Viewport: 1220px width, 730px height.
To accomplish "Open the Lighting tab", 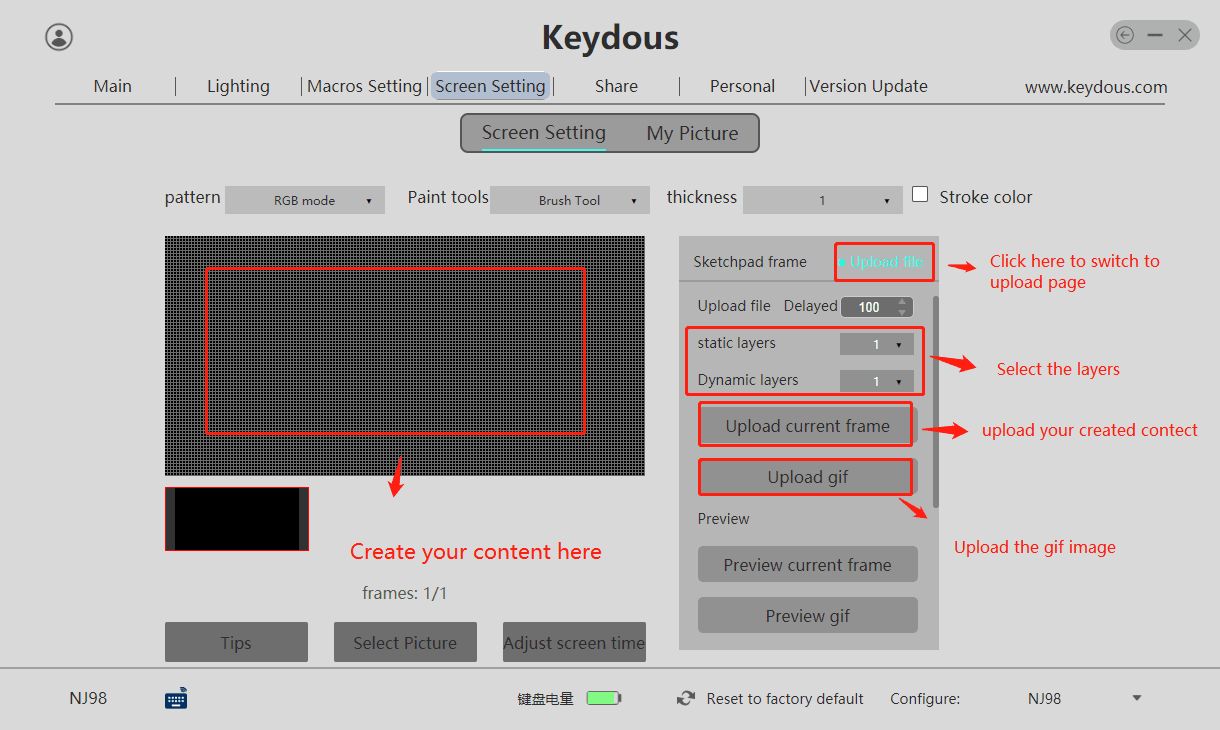I will pyautogui.click(x=238, y=86).
